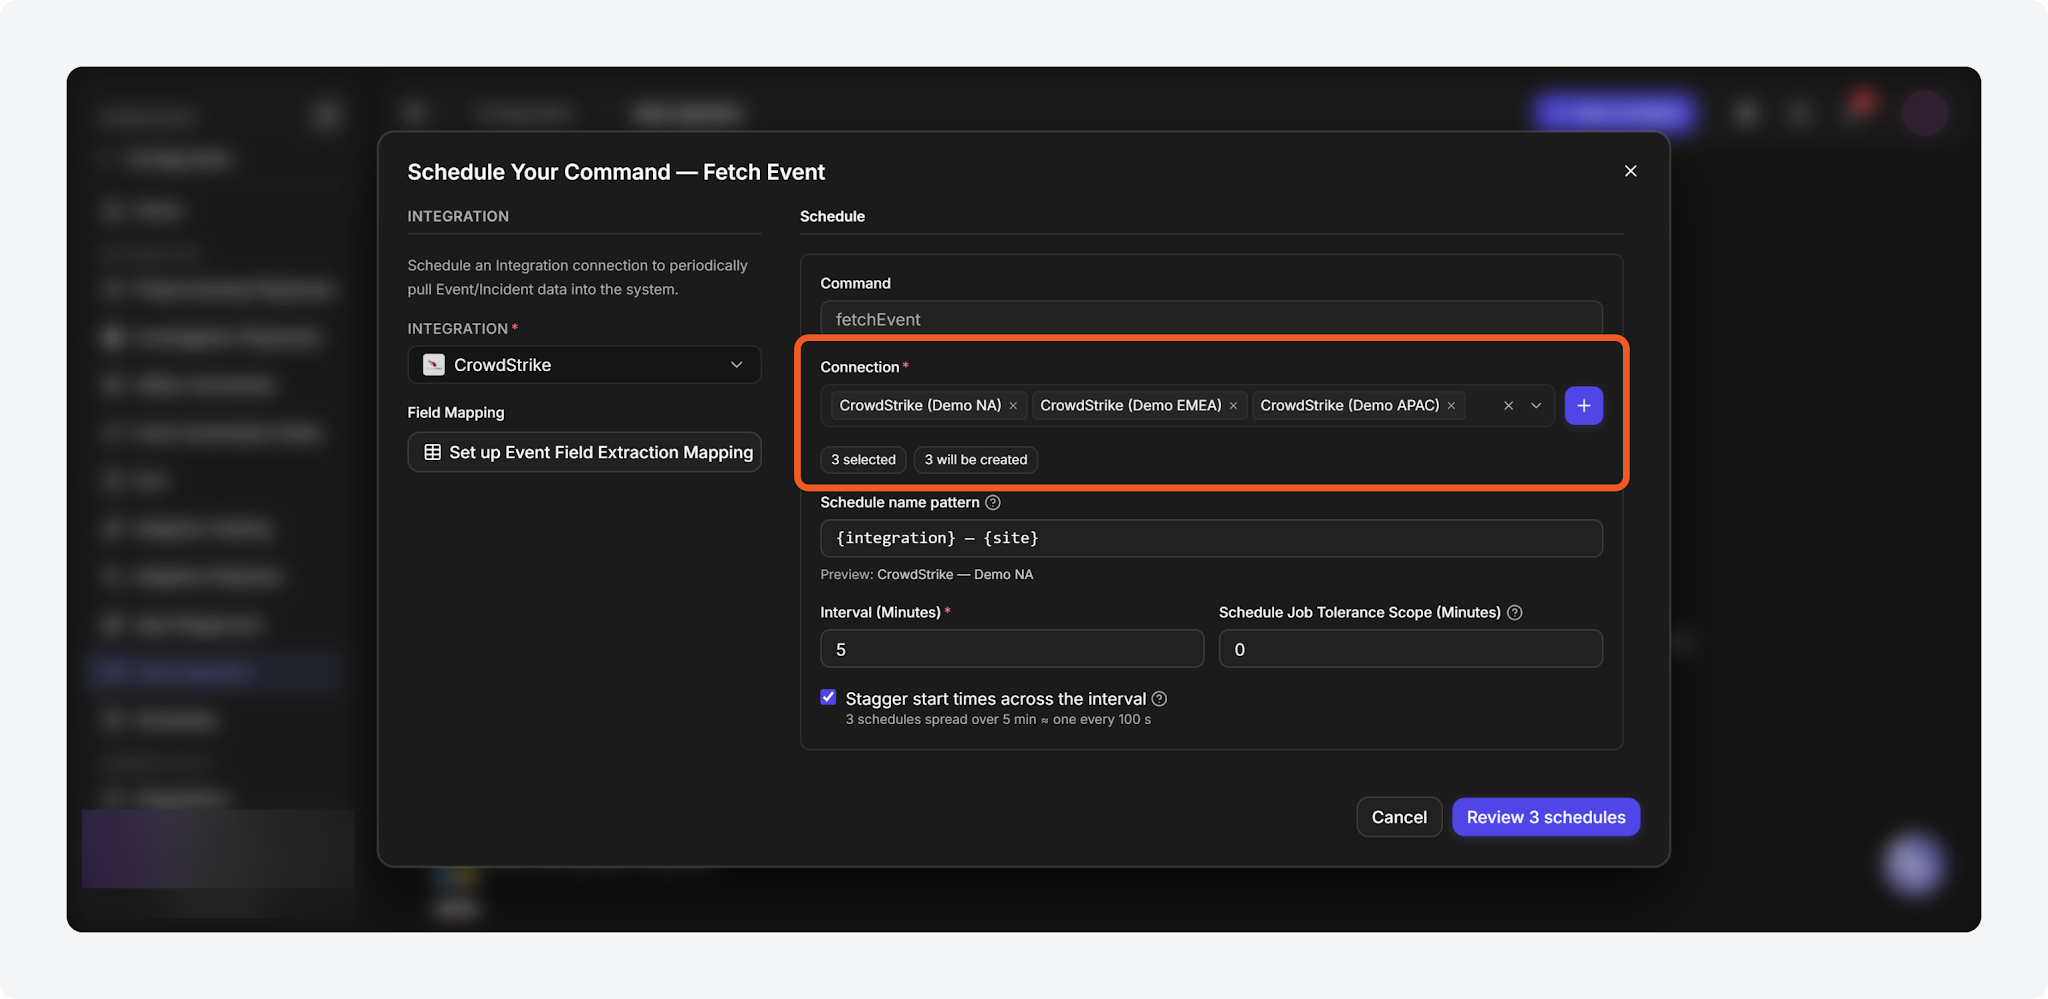
Task: Click the CrowdStrike (Demo EMEA) tag label
Action: 1131,406
